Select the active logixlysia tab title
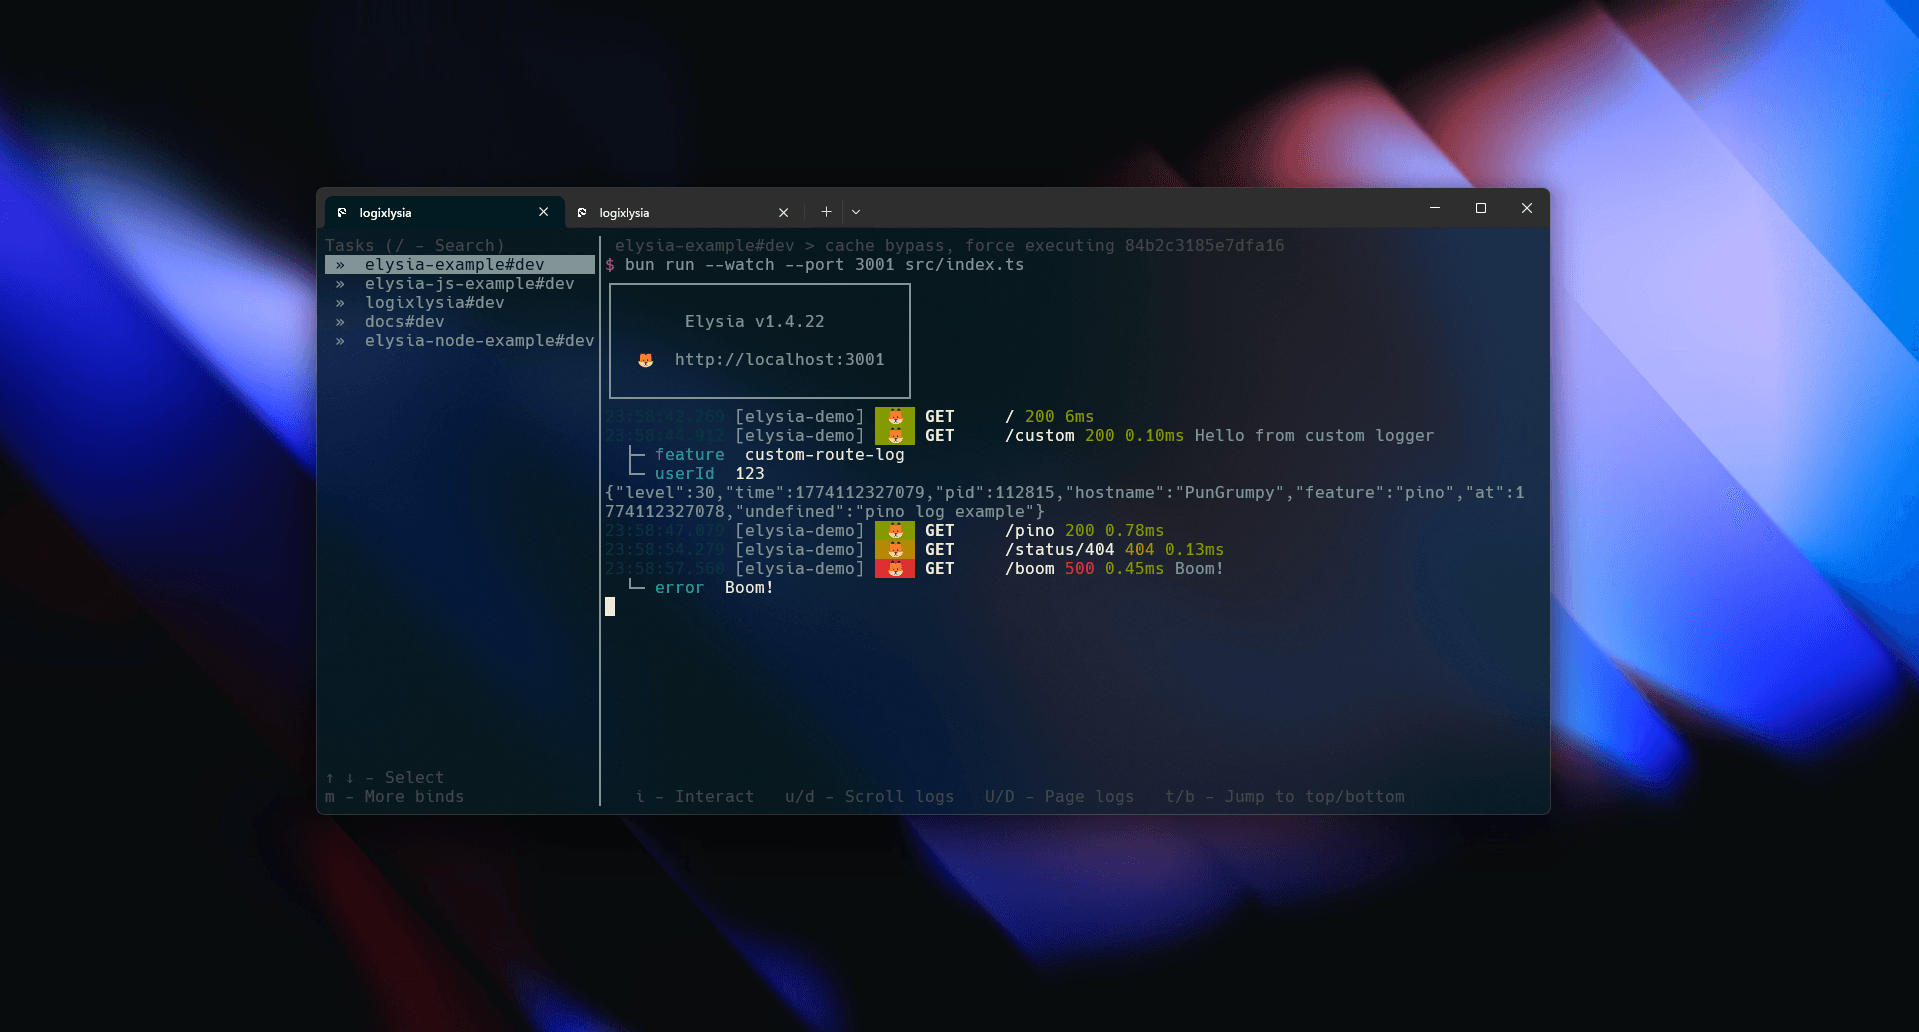The height and width of the screenshot is (1032, 1919). point(386,213)
